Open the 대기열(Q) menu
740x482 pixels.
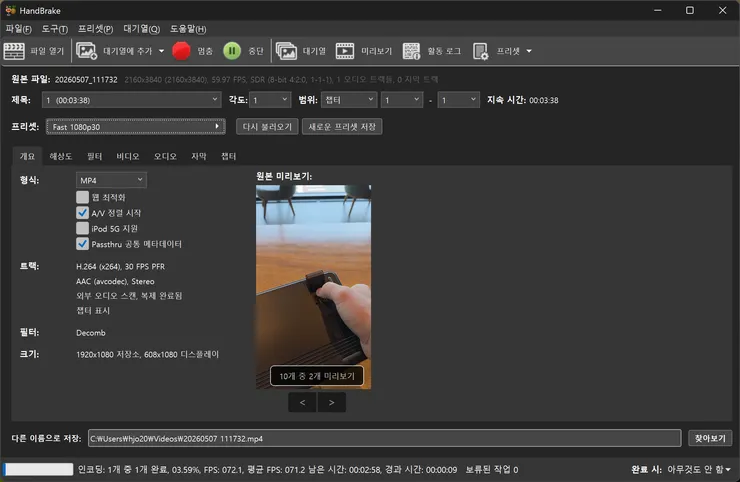point(142,29)
